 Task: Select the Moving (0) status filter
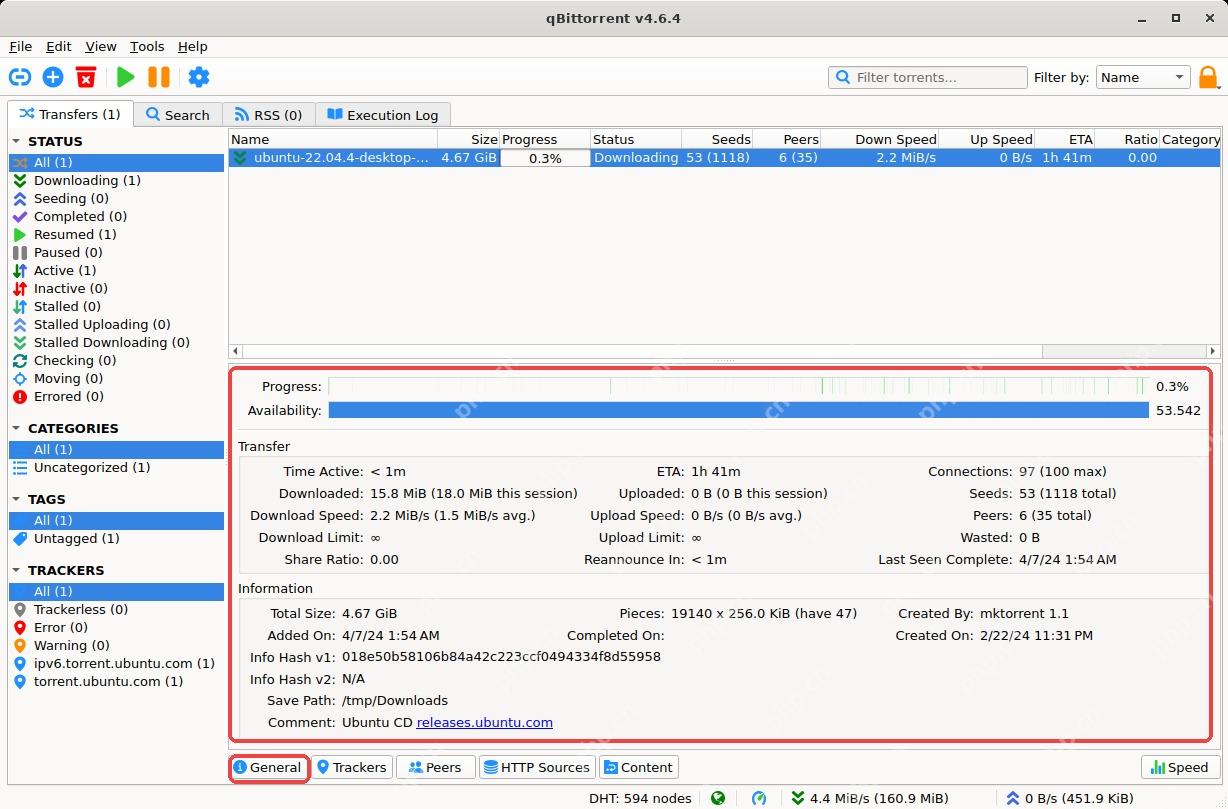pyautogui.click(x=116, y=378)
